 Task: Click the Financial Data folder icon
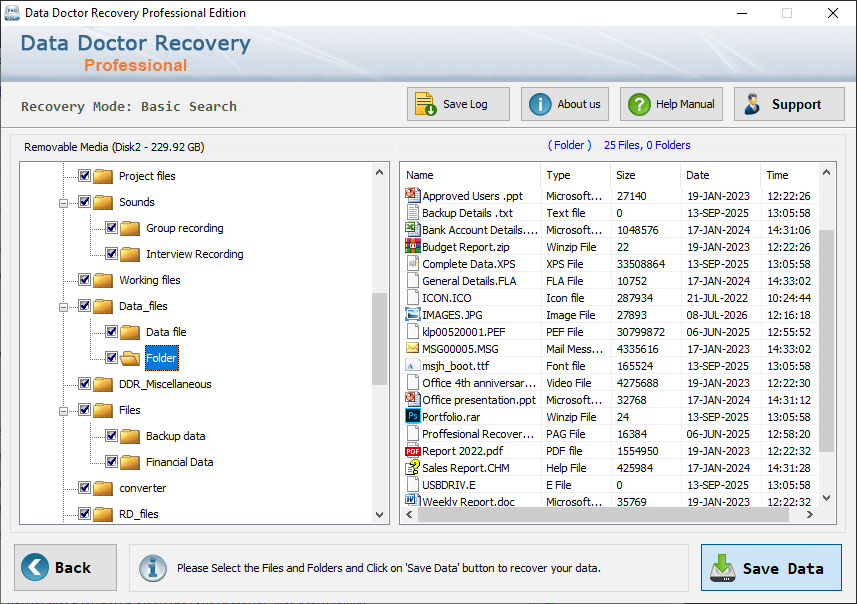[130, 462]
